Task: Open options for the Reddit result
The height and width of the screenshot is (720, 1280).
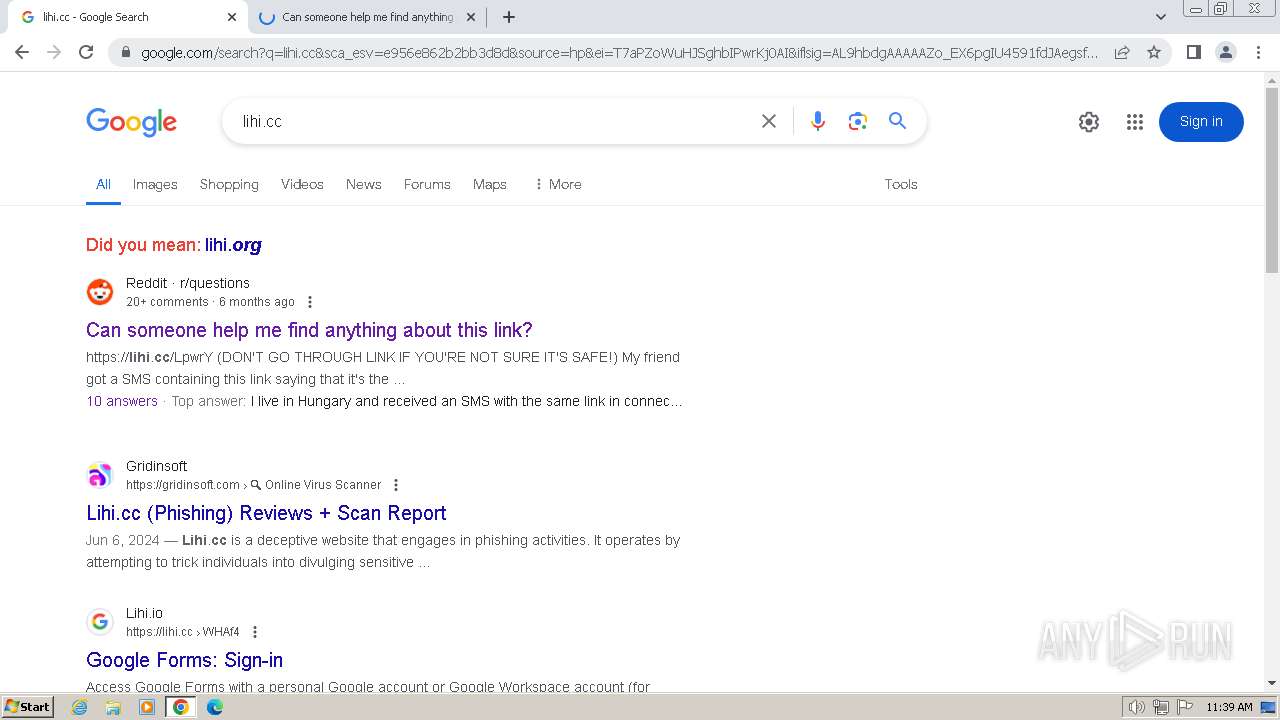Action: pyautogui.click(x=310, y=302)
